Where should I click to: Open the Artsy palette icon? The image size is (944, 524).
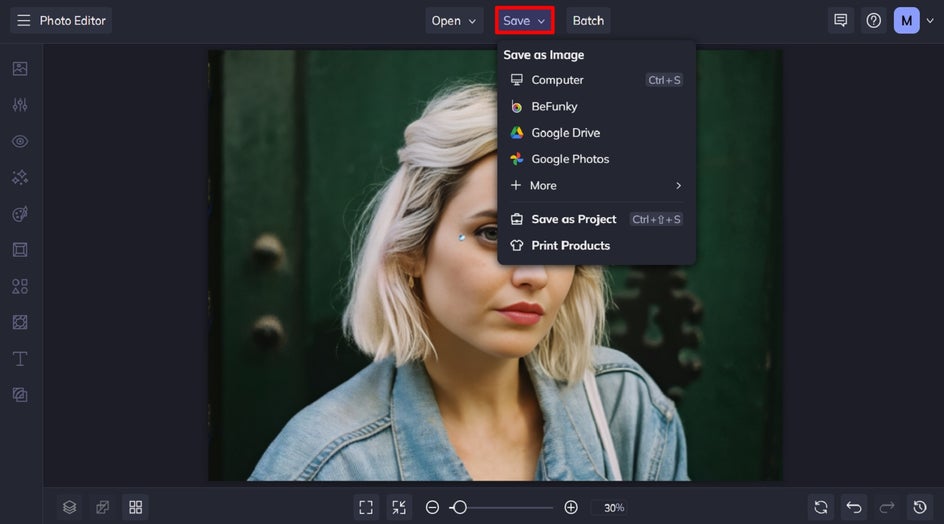coord(20,214)
